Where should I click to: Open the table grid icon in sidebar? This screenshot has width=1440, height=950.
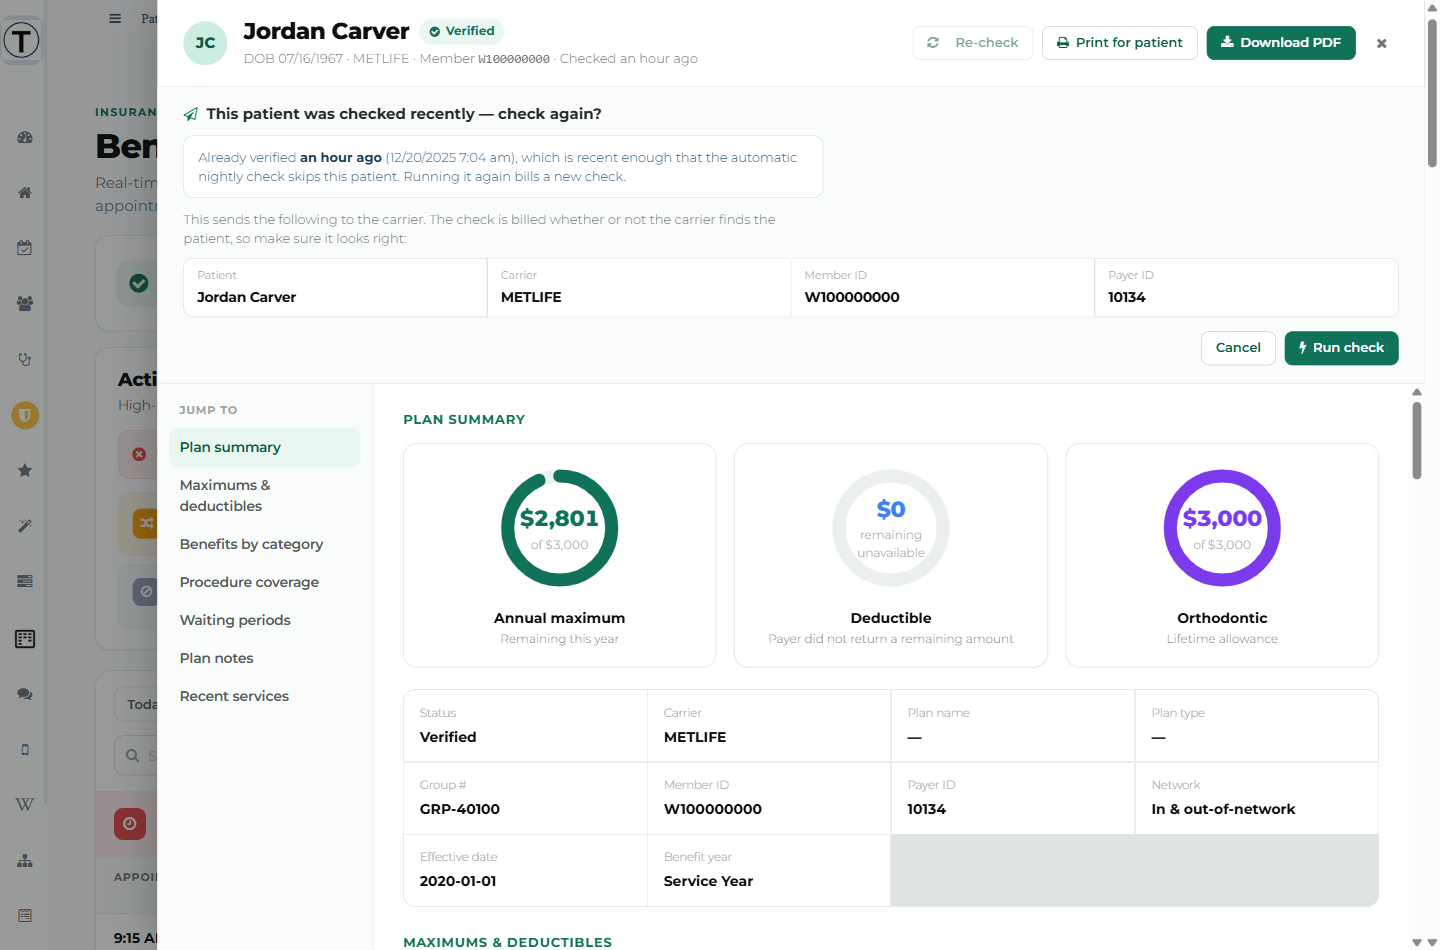point(25,639)
